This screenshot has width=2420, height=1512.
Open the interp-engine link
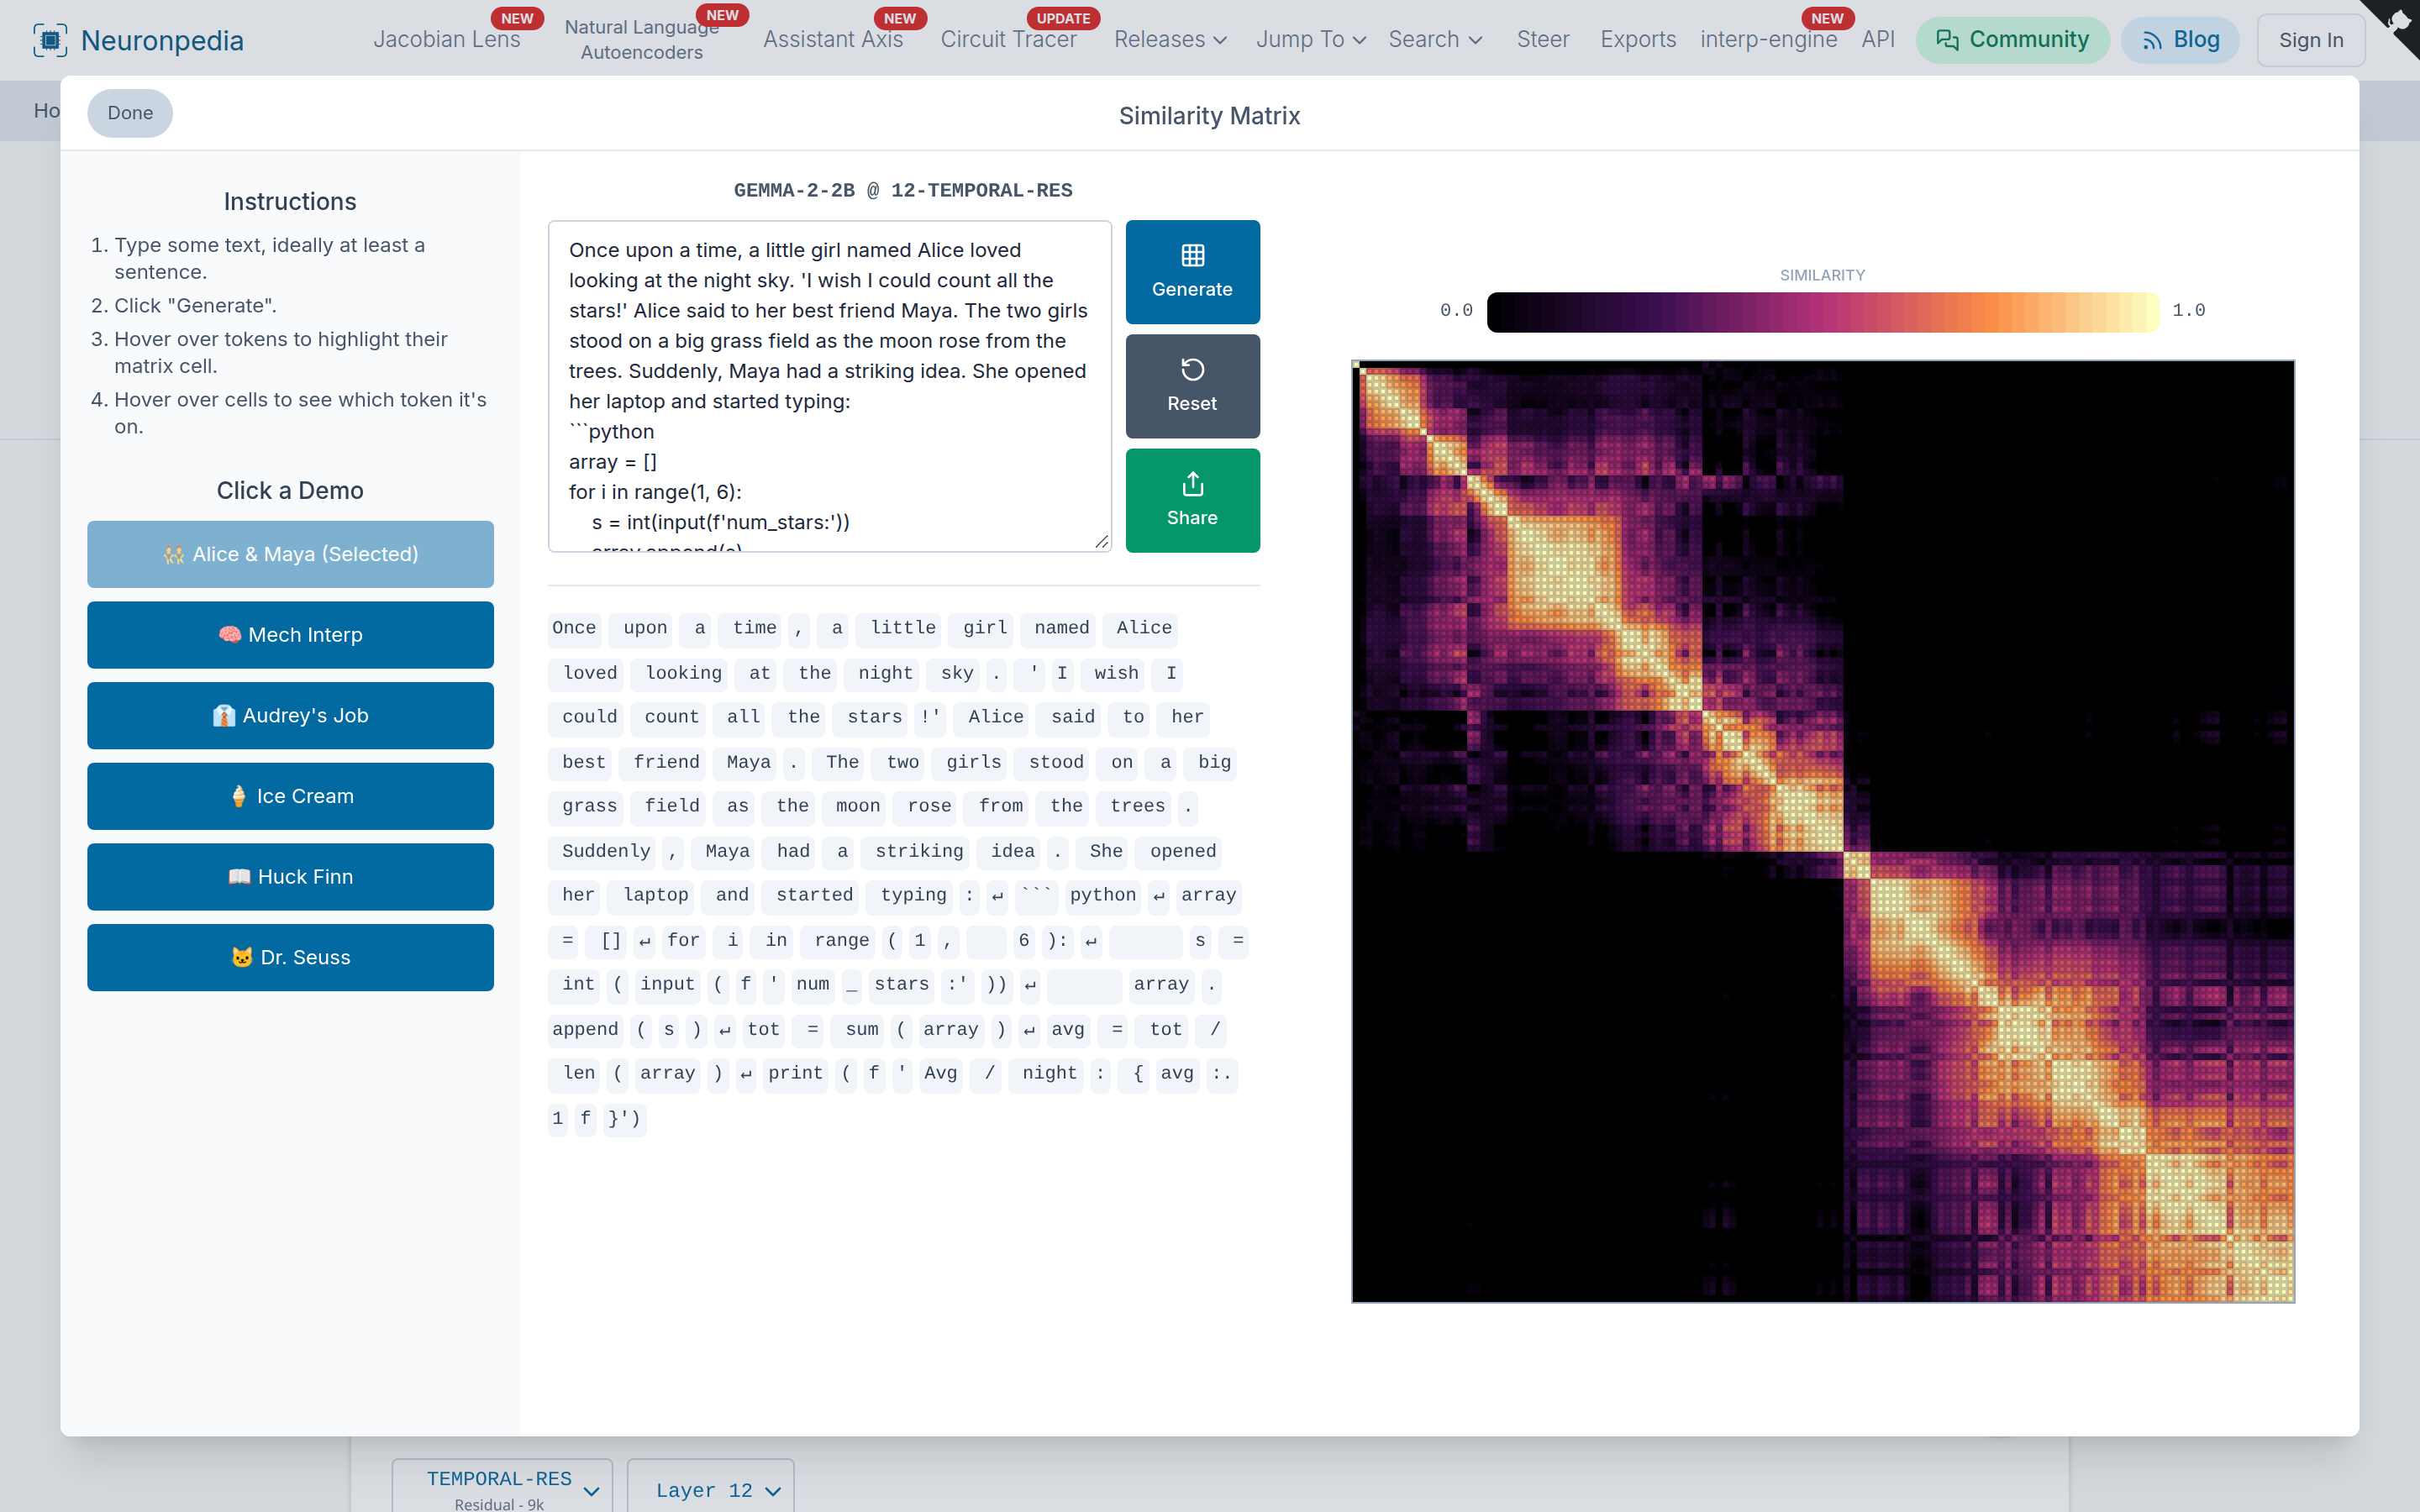click(x=1768, y=40)
